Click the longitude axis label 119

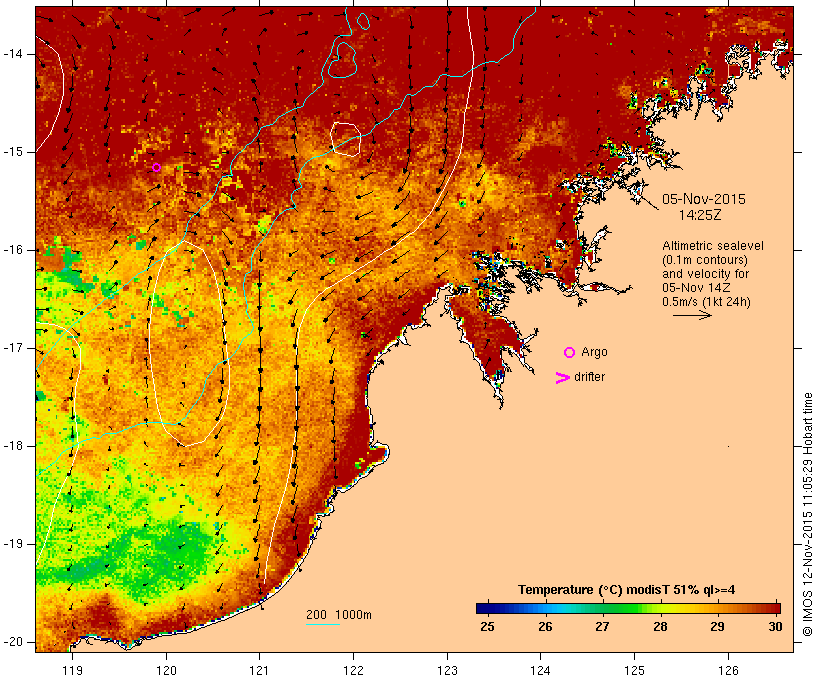[72, 671]
